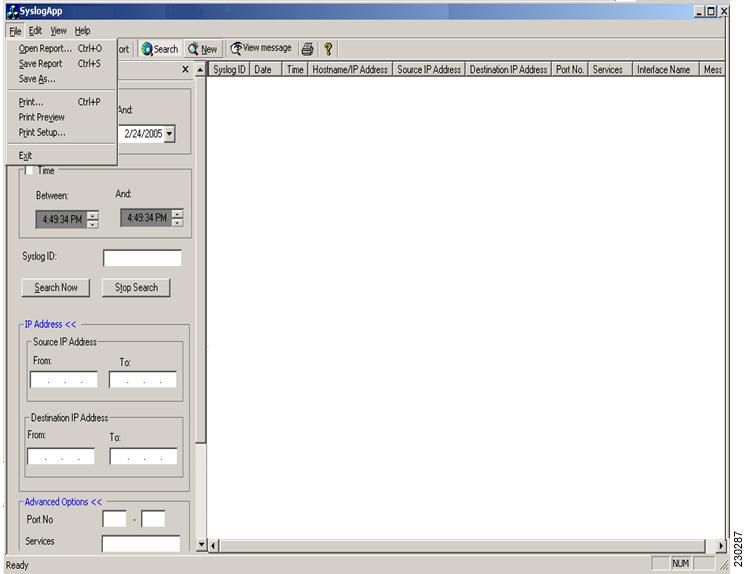Open the View menu
Screen dimensions: 745x574
(58, 31)
